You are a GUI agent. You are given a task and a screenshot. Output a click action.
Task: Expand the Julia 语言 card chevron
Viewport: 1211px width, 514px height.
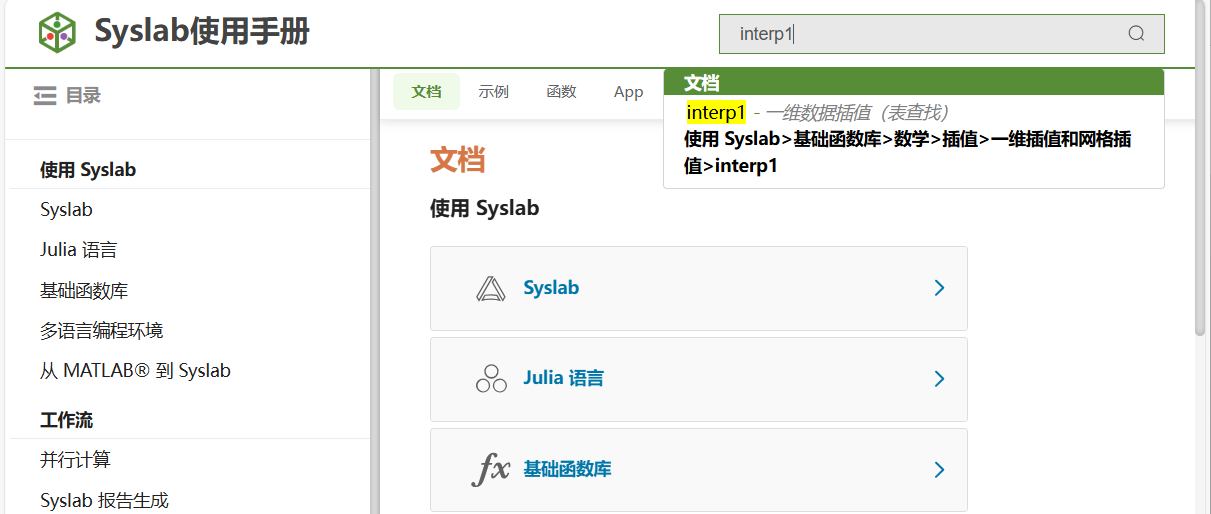938,379
